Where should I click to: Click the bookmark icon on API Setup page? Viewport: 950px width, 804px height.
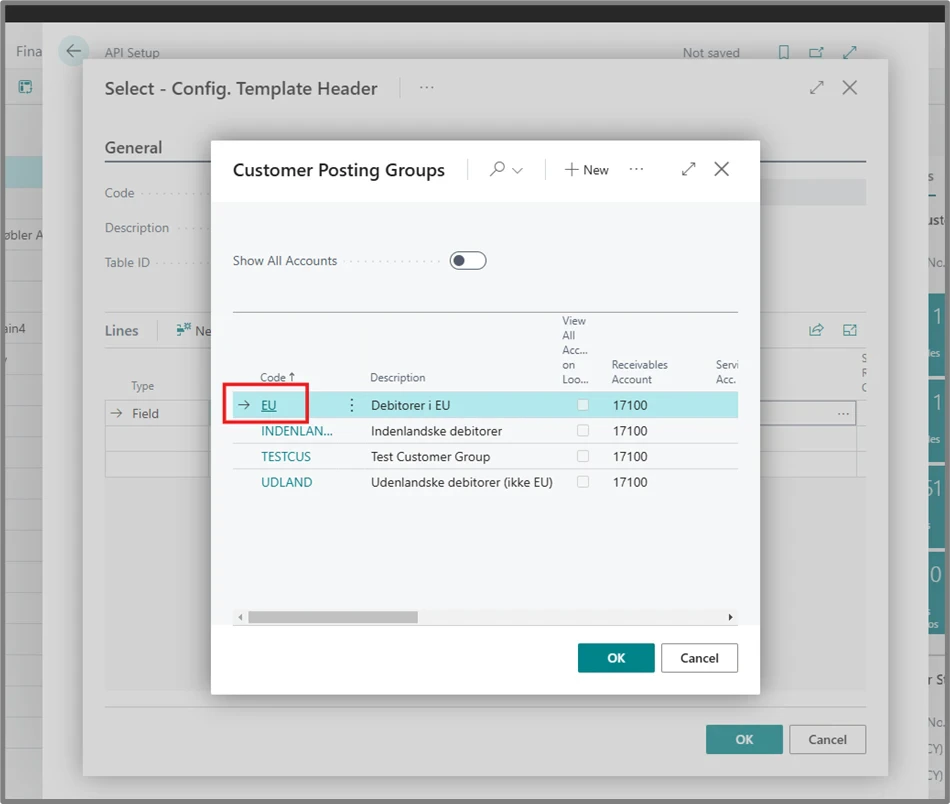[783, 53]
